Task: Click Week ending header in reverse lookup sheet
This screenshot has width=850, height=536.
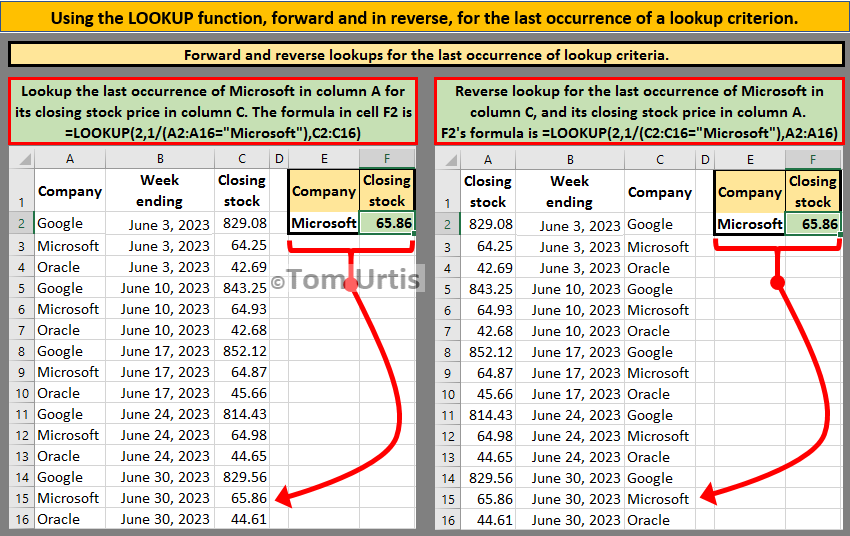Action: 570,192
